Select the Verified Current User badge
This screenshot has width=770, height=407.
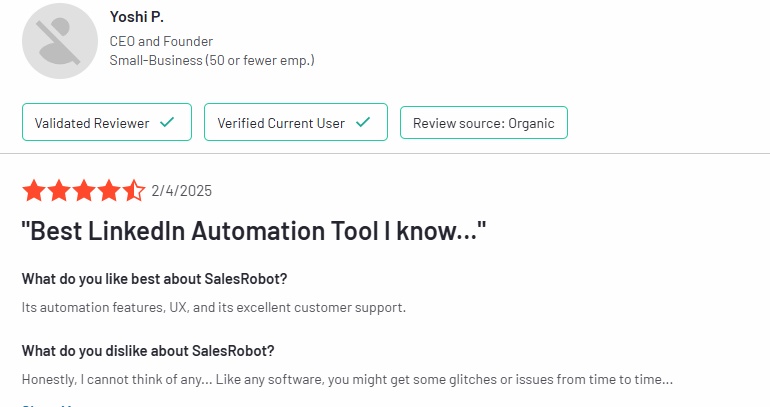[x=296, y=122]
